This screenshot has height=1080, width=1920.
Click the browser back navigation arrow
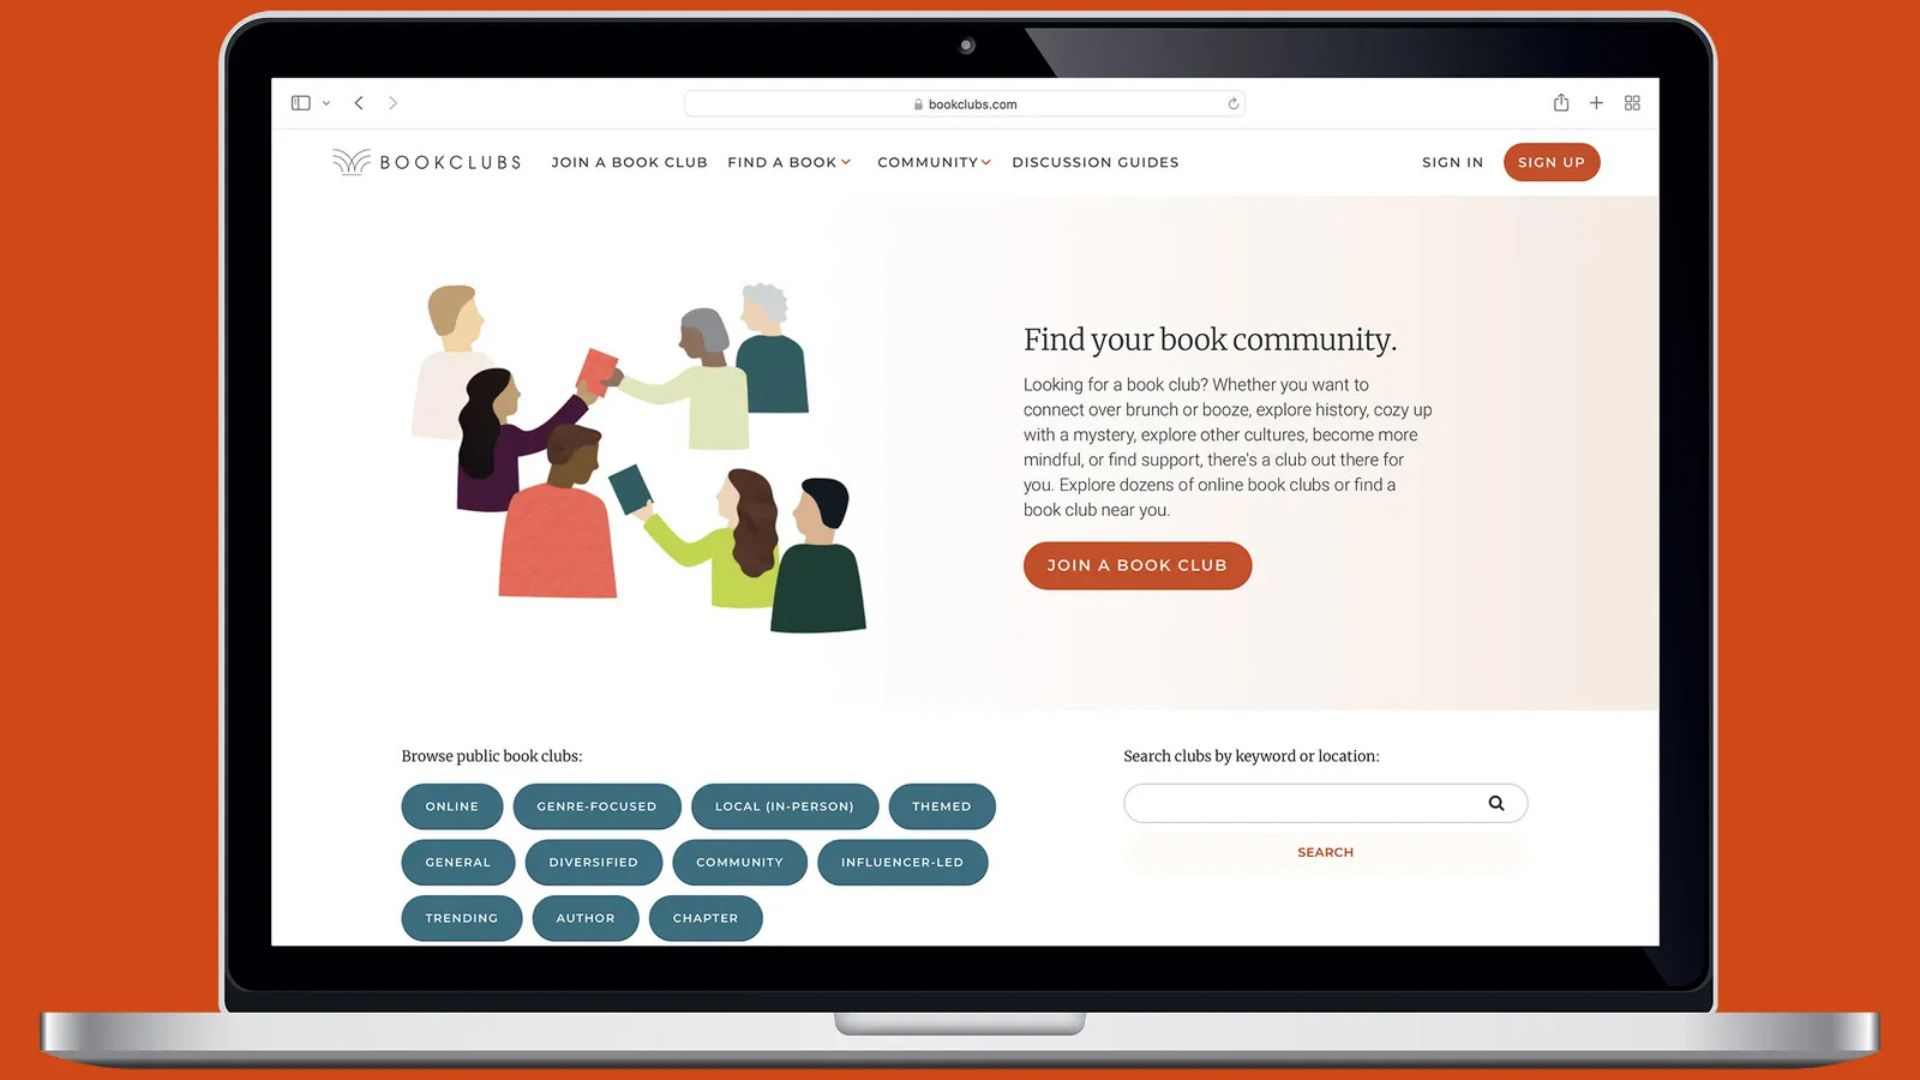357,103
